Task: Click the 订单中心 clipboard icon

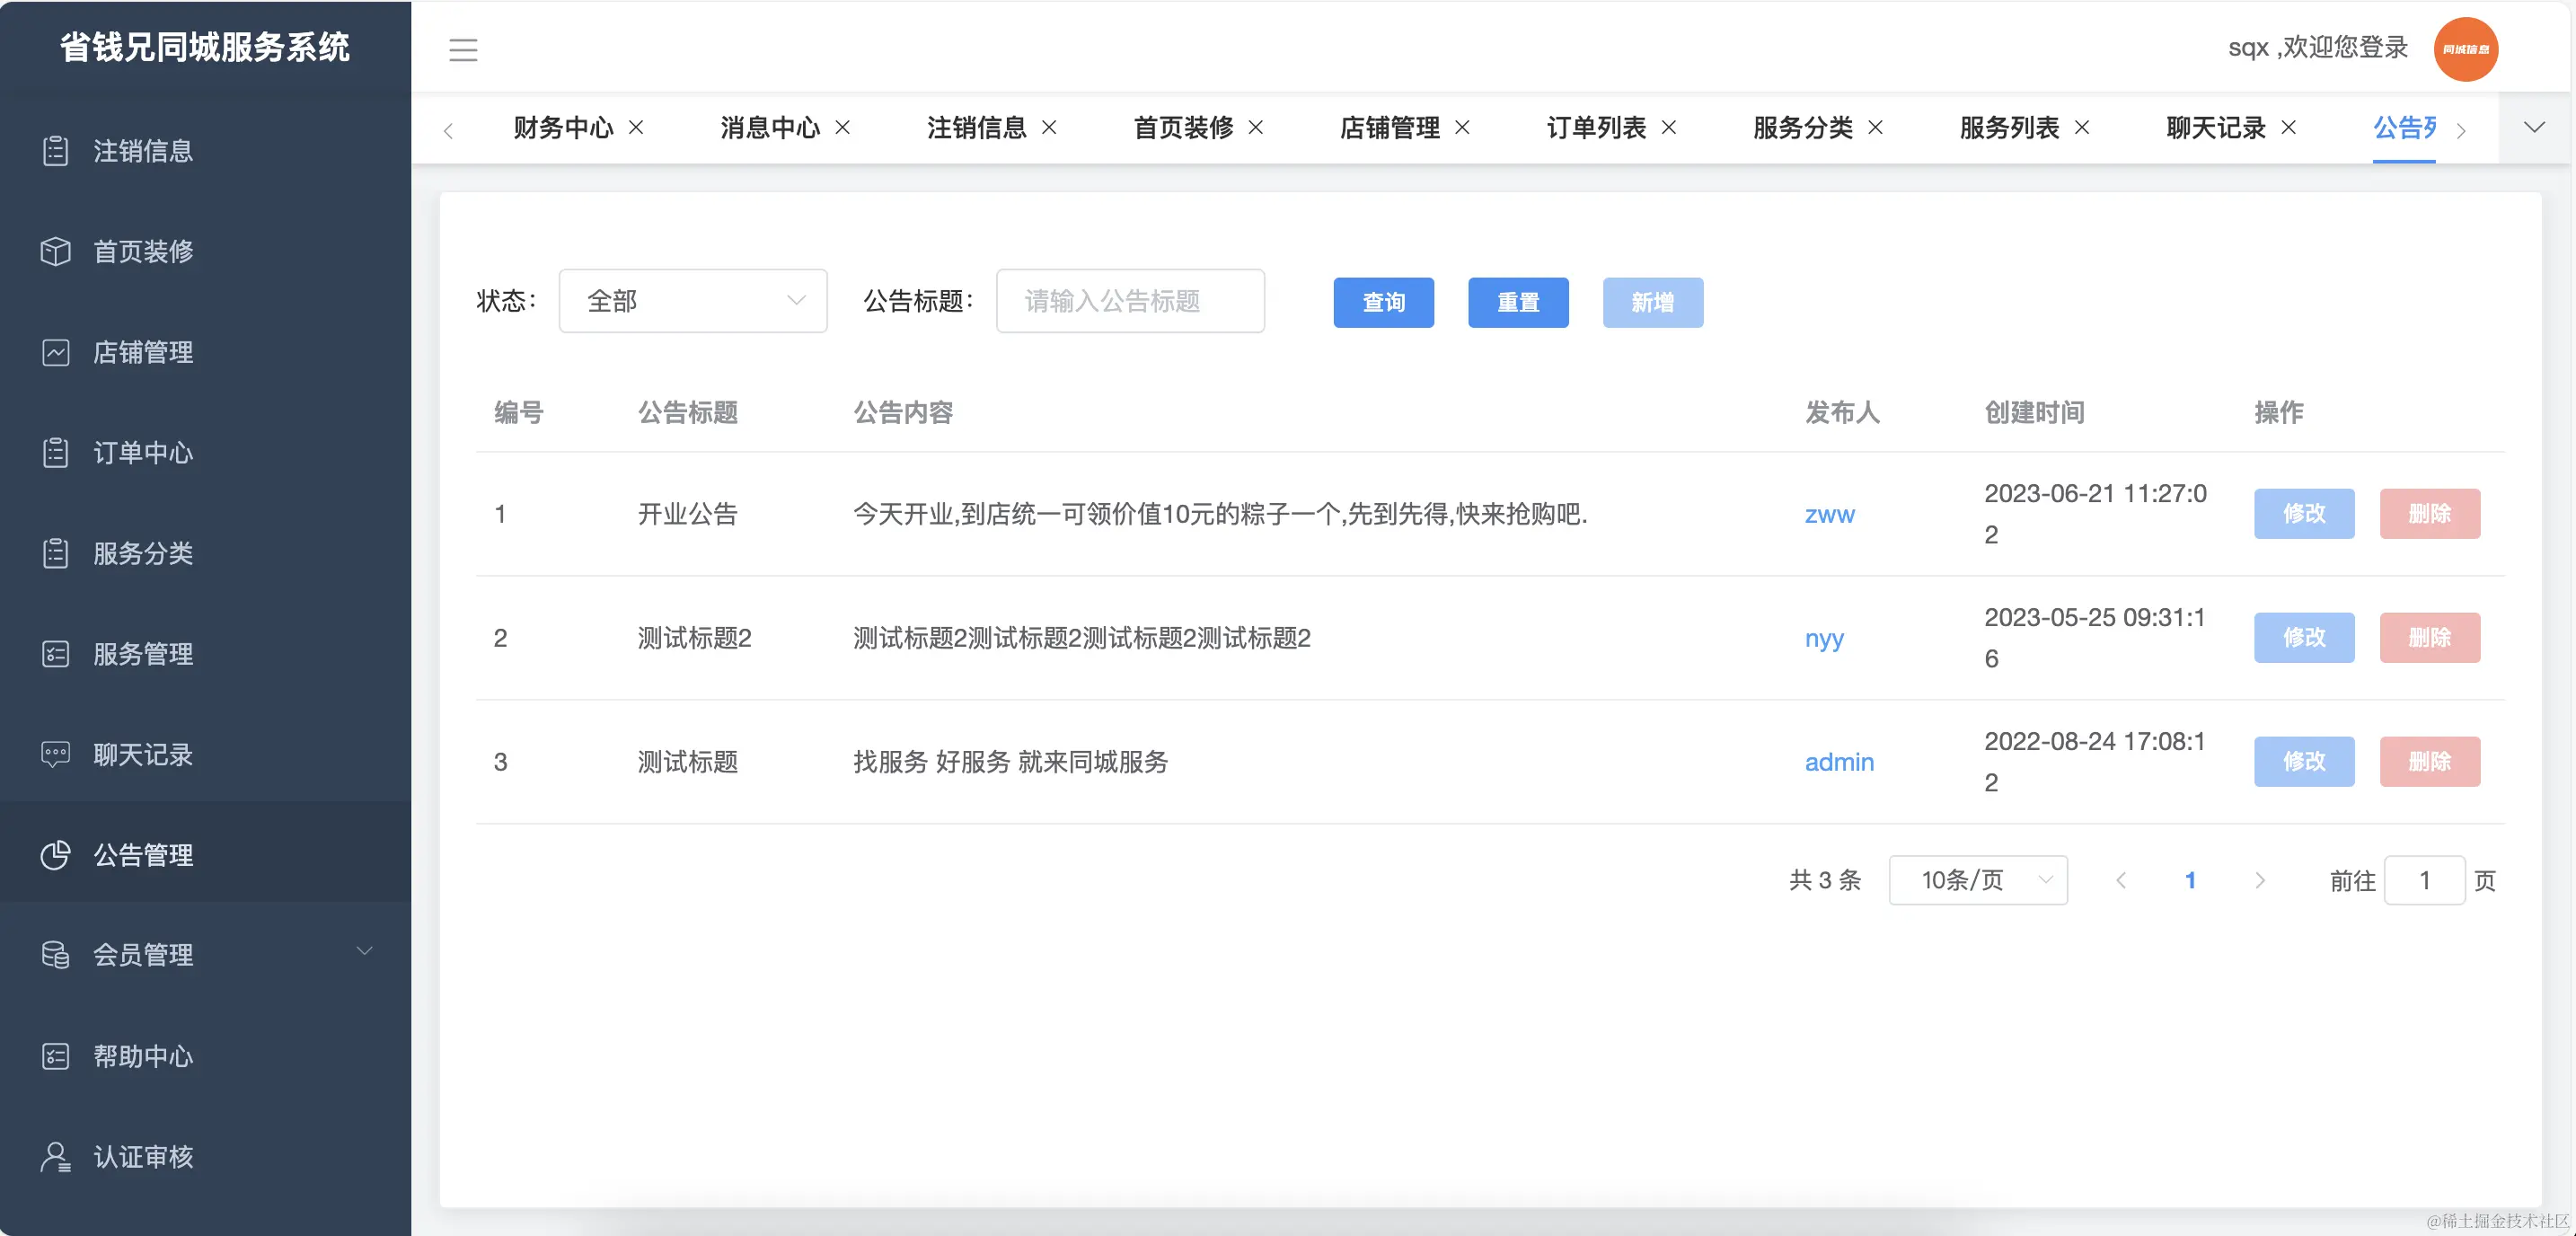Action: point(55,452)
